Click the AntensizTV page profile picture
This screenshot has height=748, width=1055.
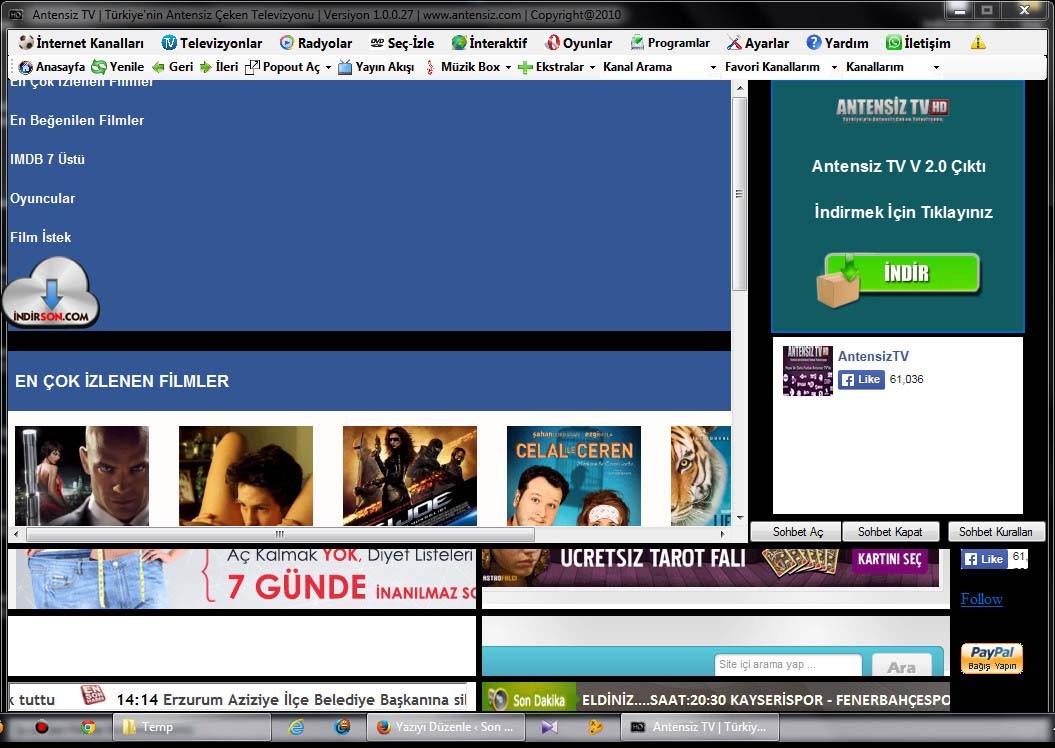click(807, 370)
